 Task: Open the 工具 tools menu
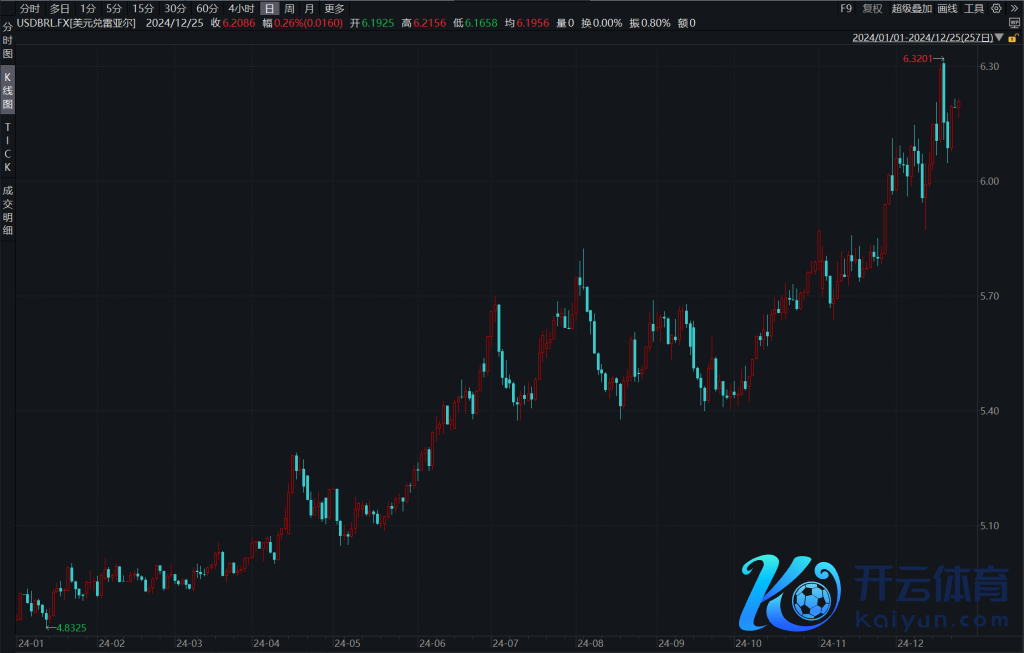974,8
